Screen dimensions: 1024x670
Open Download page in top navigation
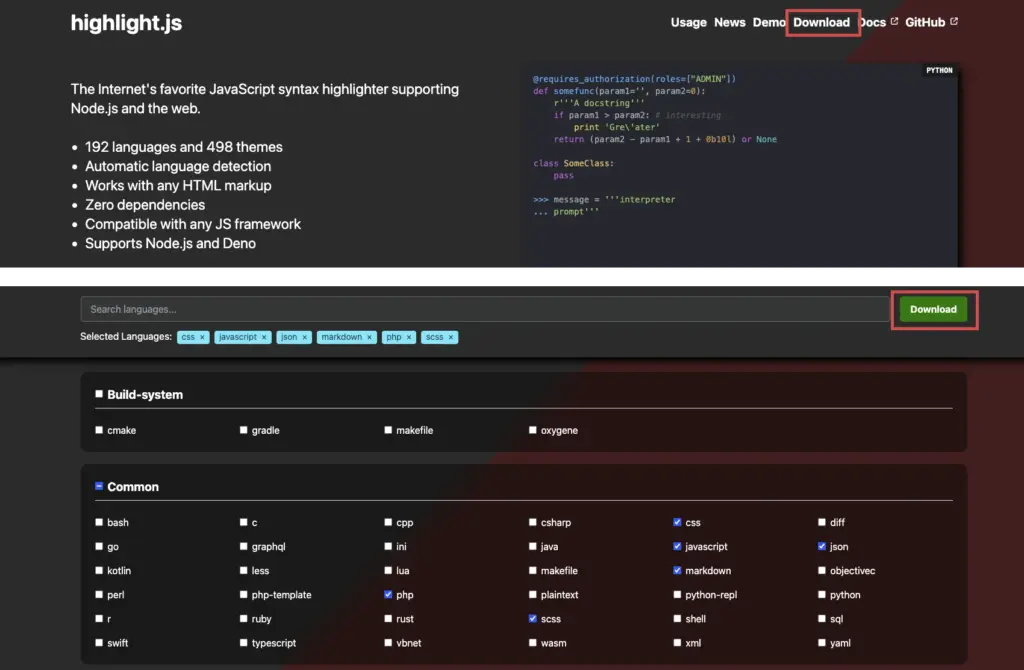click(822, 22)
